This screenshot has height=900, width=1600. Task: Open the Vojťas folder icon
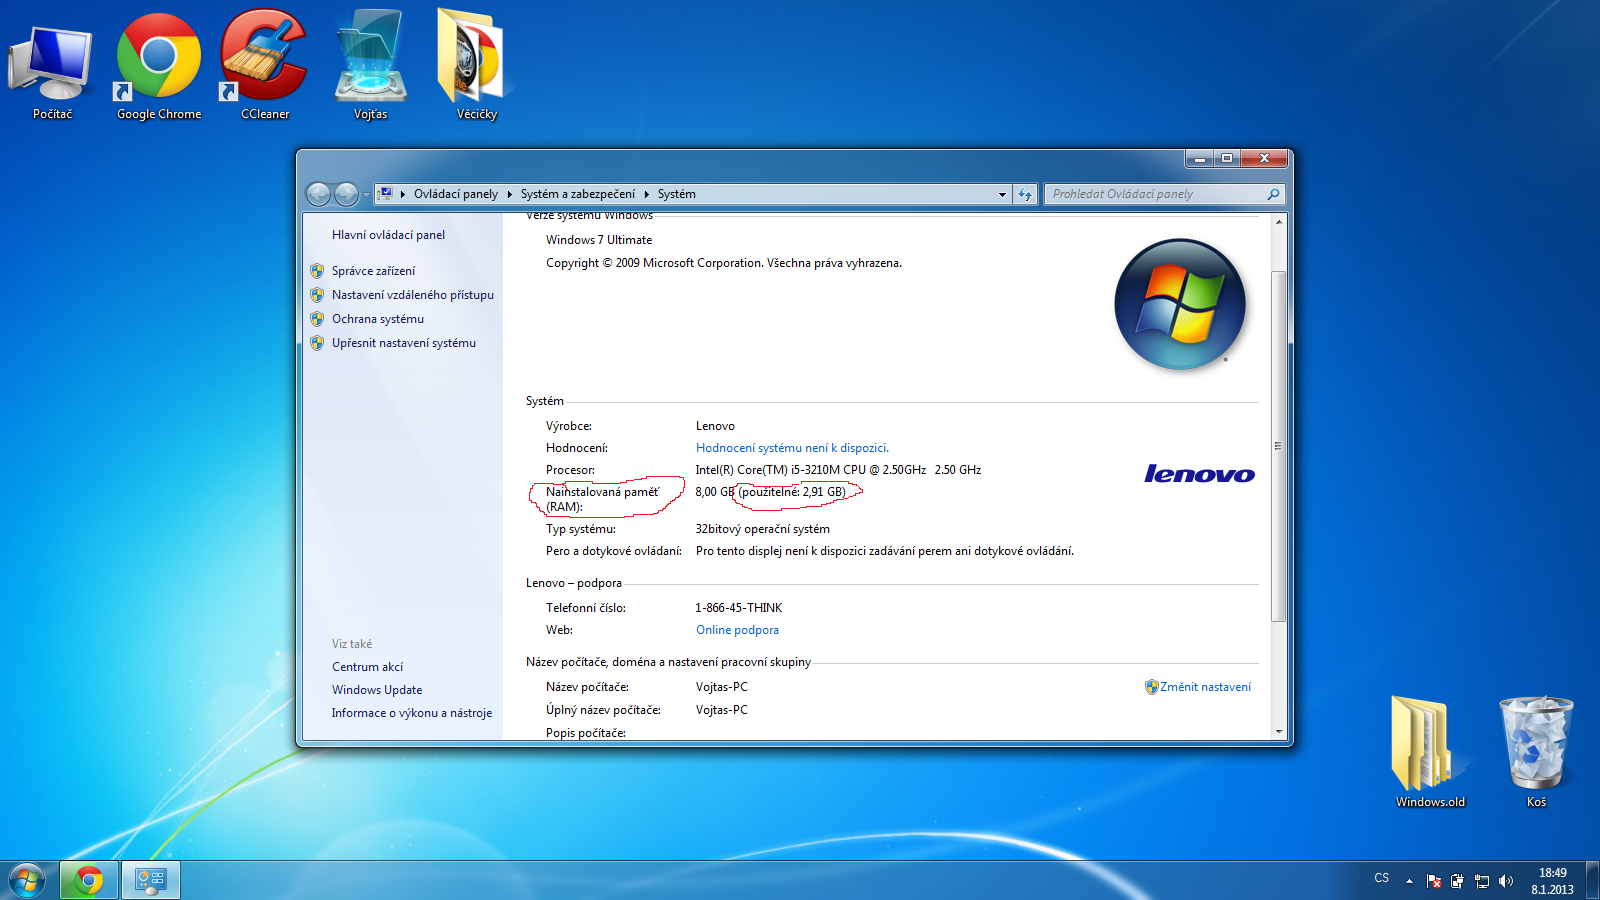click(371, 66)
